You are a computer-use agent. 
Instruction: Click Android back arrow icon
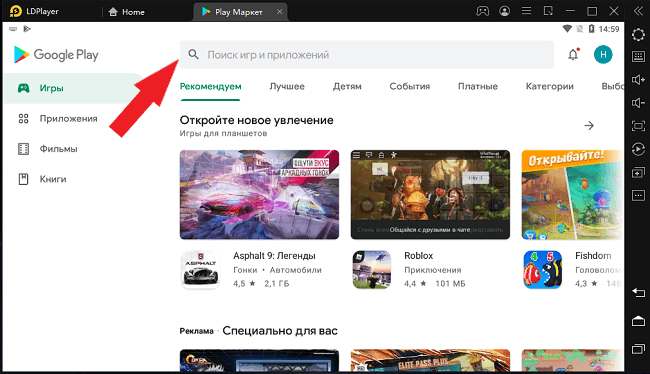point(638,293)
